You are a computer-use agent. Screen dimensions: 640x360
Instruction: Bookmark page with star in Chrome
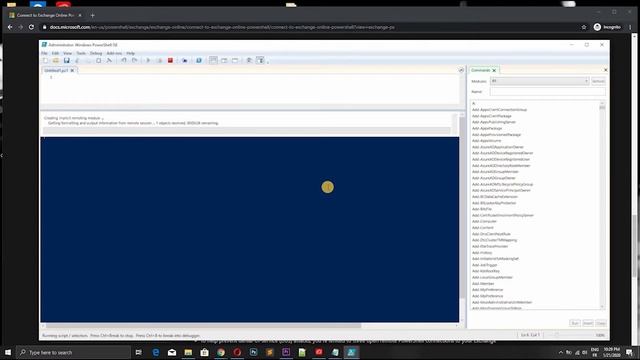(584, 27)
